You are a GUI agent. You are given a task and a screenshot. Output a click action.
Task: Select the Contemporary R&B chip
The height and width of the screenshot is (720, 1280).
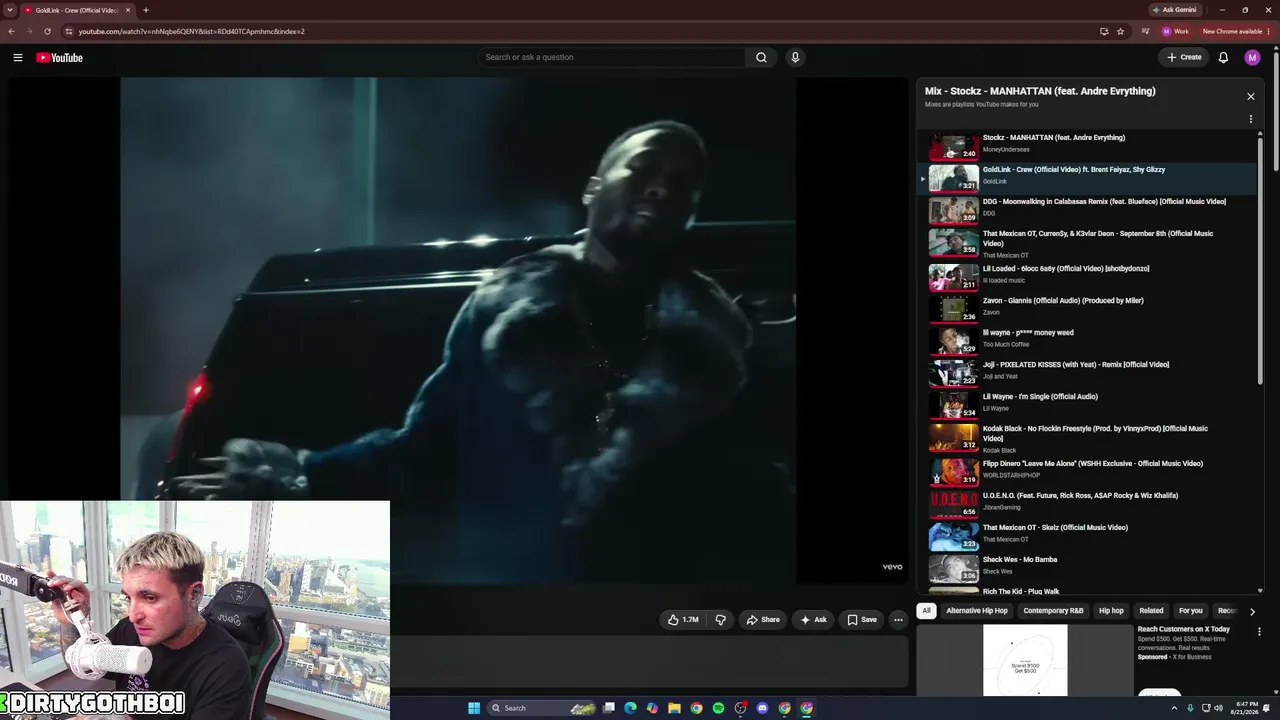point(1053,611)
